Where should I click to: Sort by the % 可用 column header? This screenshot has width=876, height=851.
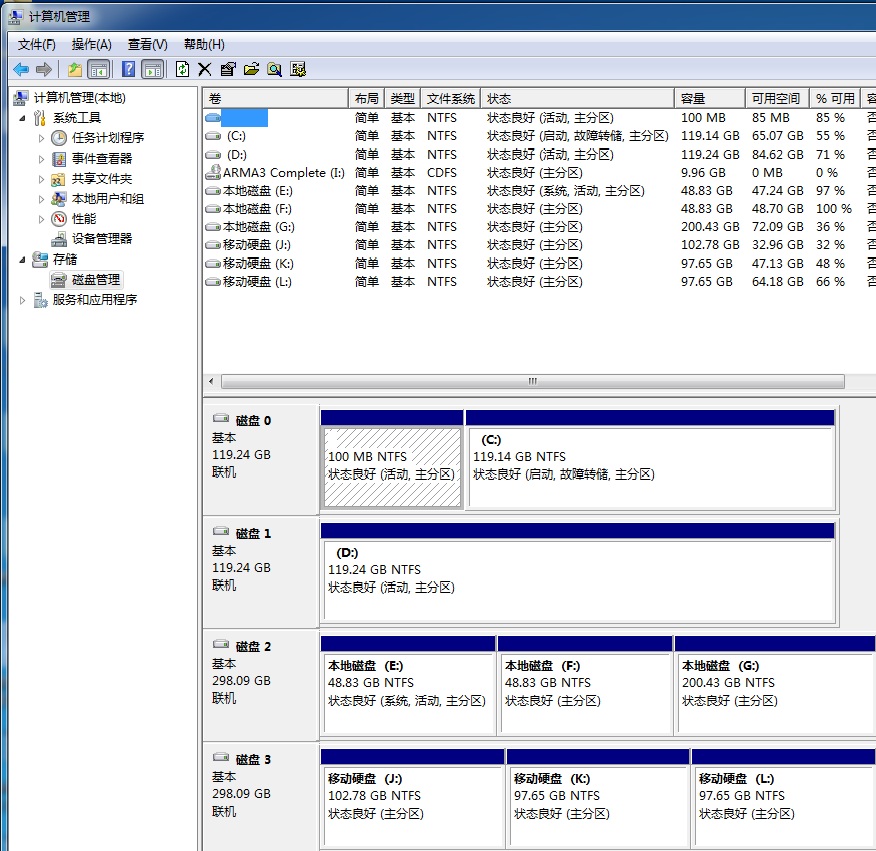[x=835, y=98]
